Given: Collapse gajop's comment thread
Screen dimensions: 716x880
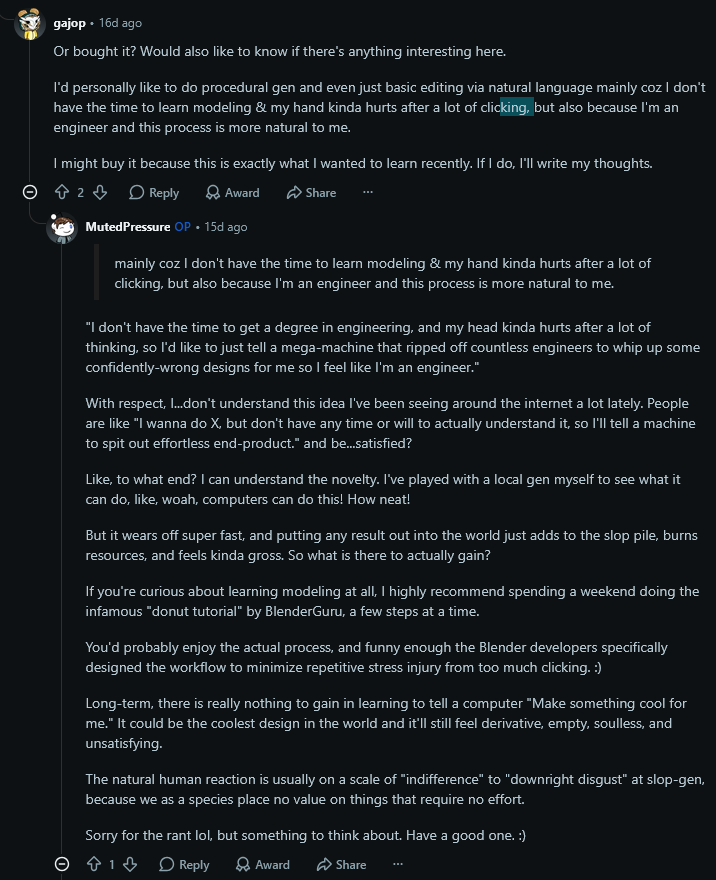Looking at the screenshot, I should [30, 192].
